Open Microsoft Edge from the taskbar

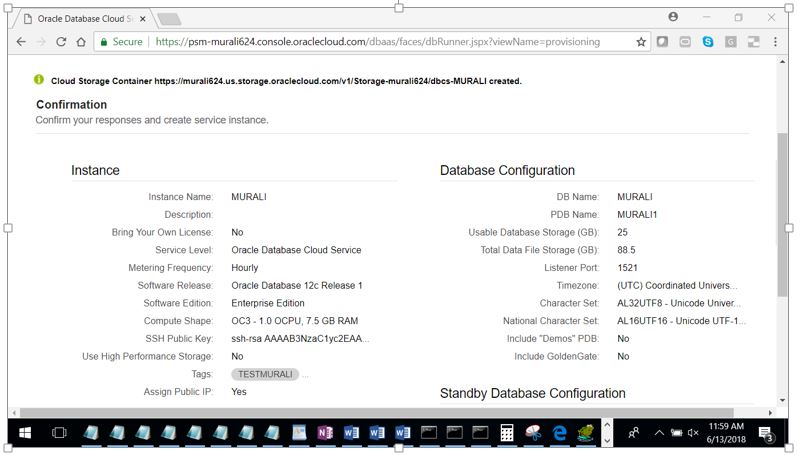[x=560, y=433]
